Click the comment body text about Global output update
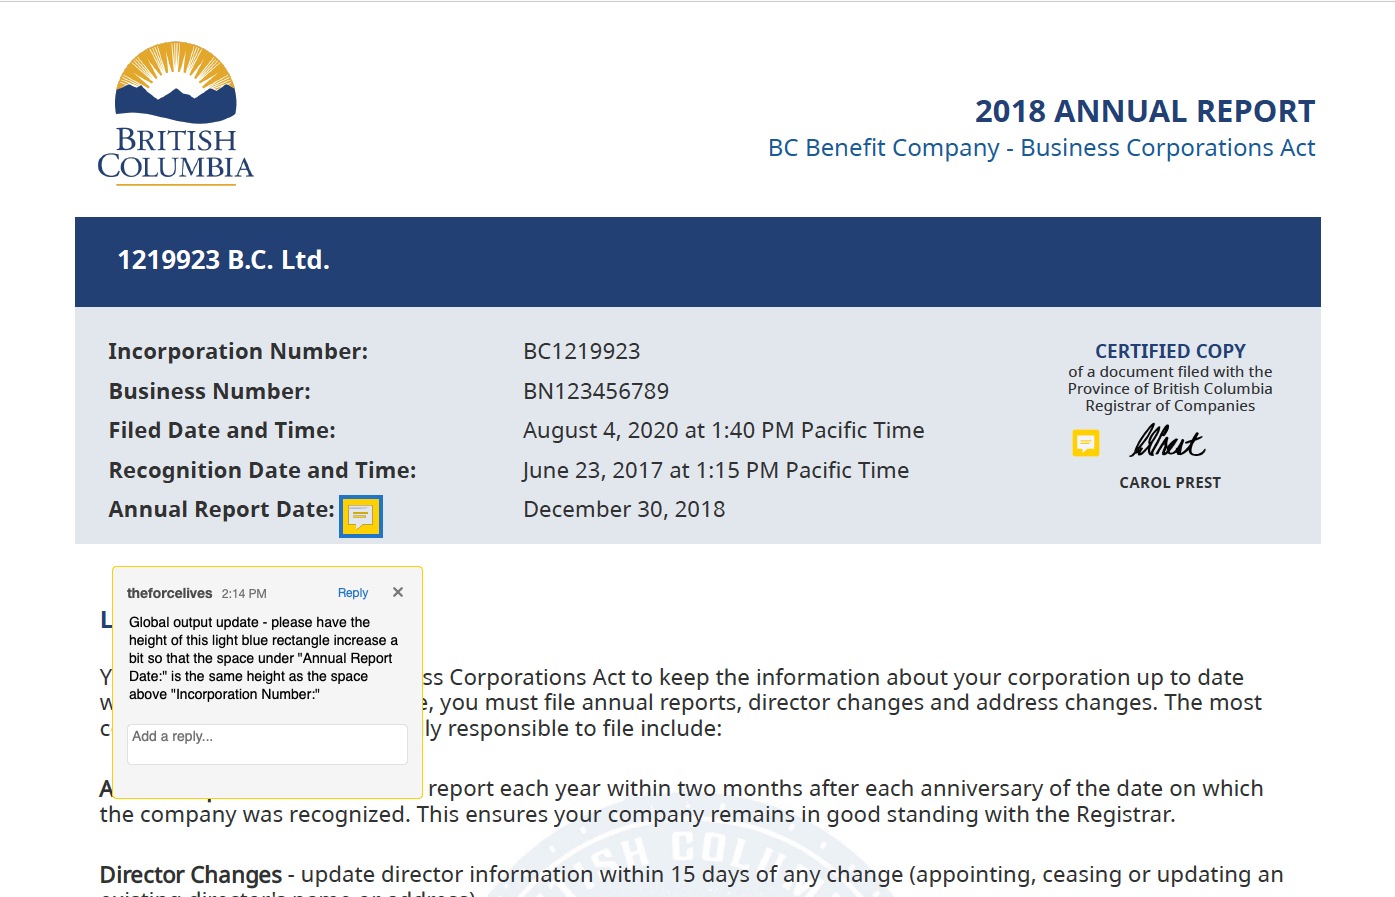Screen dimensions: 1395x897 (x=263, y=658)
